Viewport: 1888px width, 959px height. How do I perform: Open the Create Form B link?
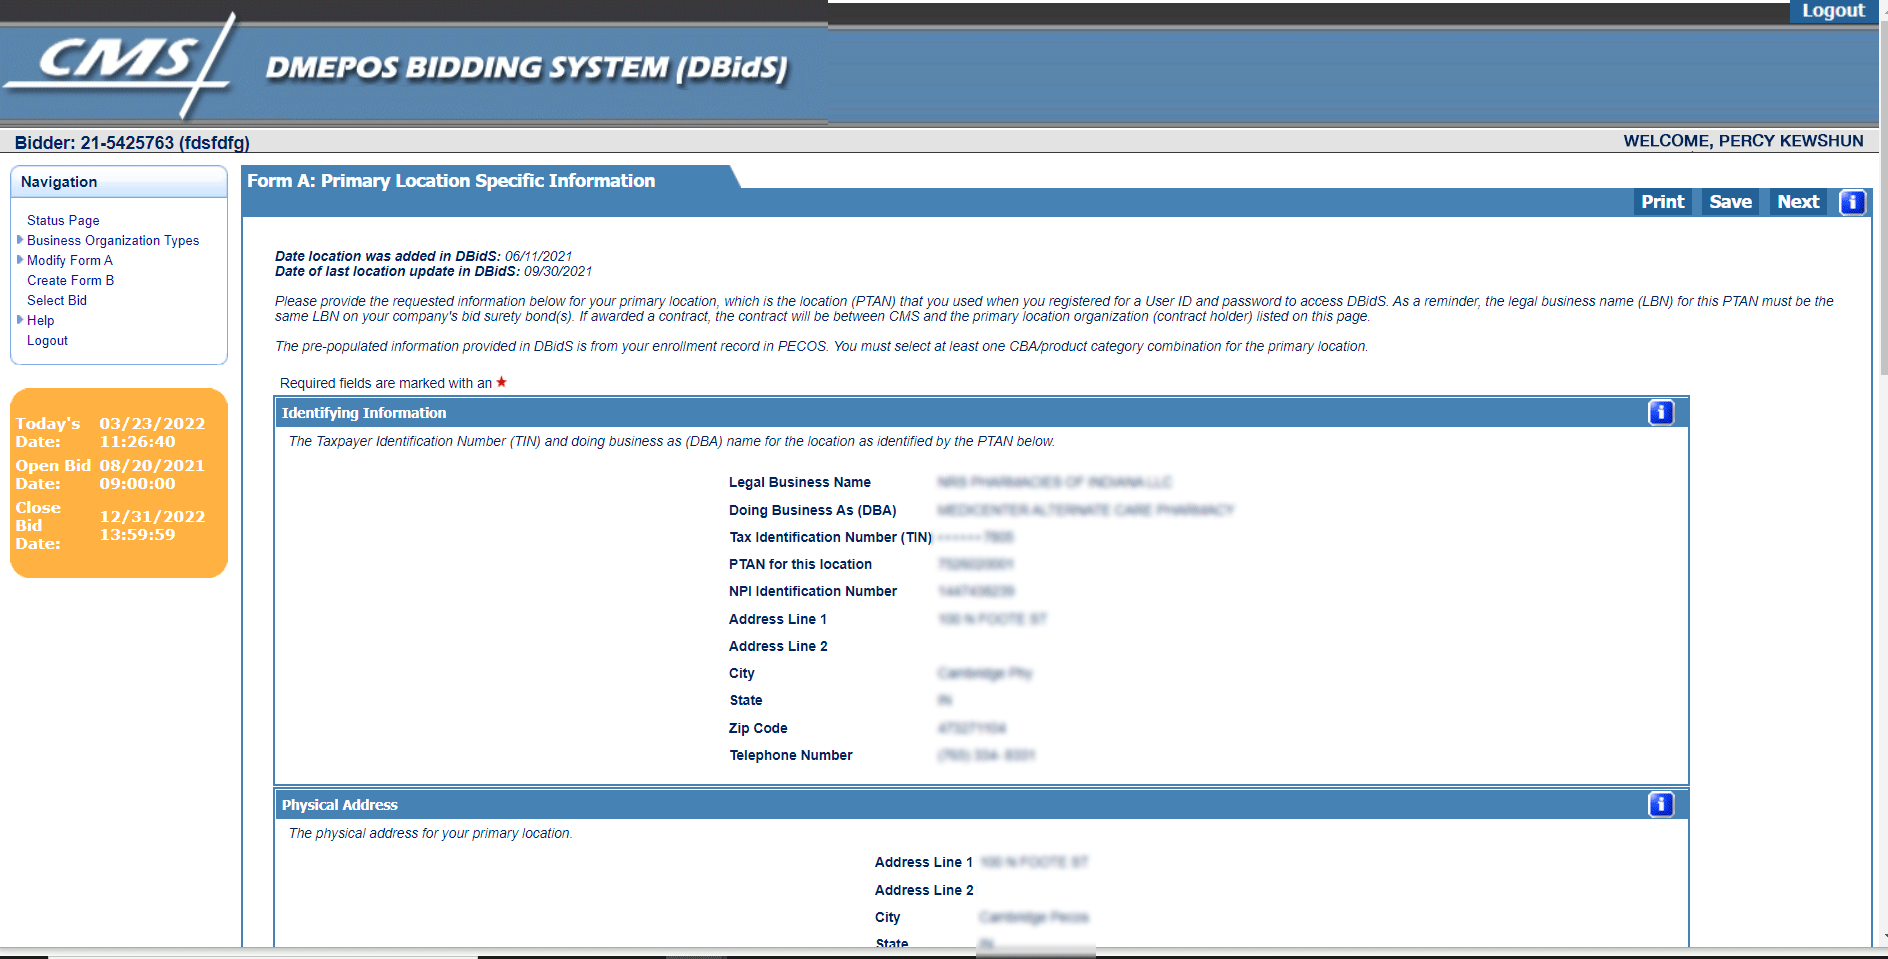[70, 280]
